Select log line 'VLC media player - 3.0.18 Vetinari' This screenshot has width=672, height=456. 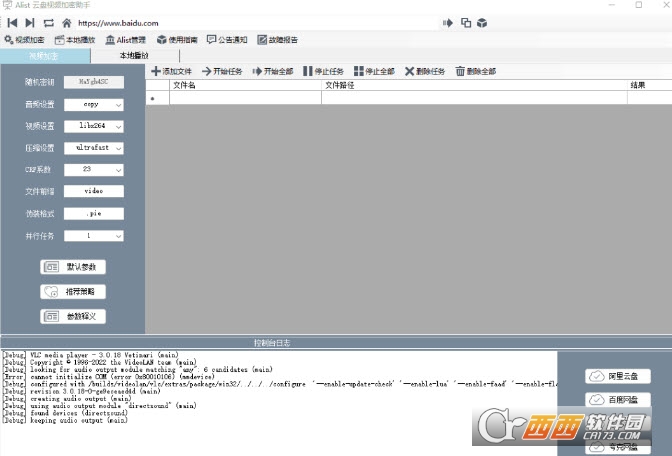tap(90, 355)
